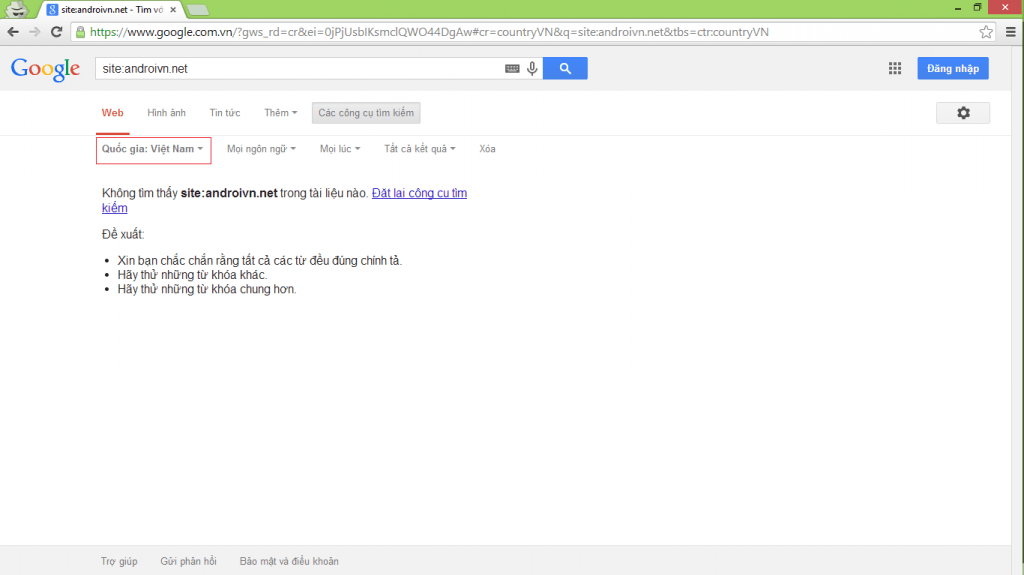1024x575 pixels.
Task: Close the site:androivn.net browser tab
Action: [173, 10]
